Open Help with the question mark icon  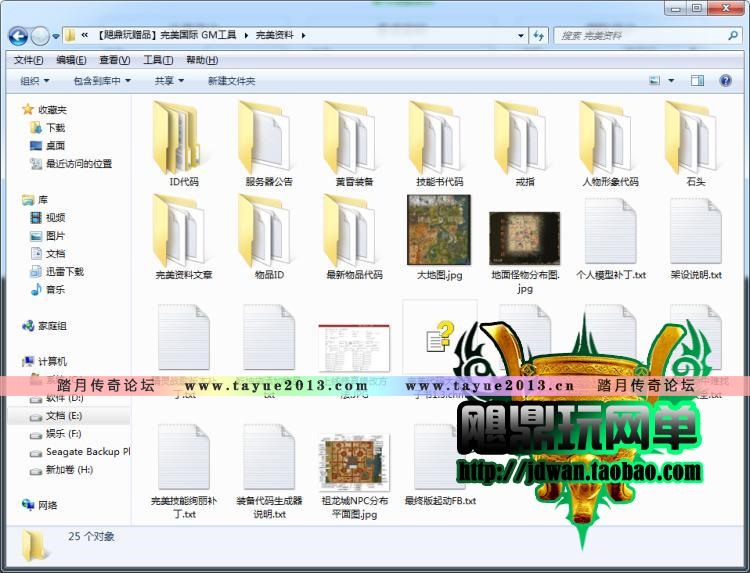[x=725, y=81]
